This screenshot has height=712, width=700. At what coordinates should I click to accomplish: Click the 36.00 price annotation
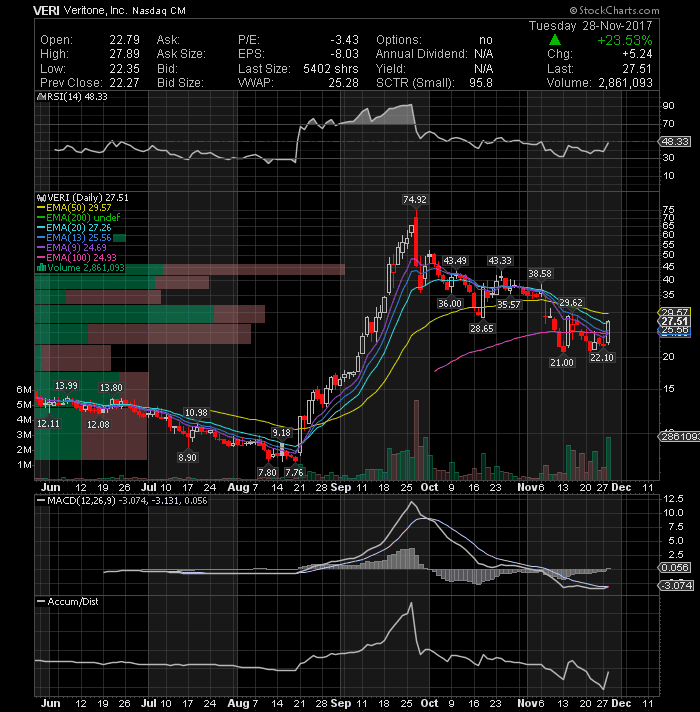[449, 304]
